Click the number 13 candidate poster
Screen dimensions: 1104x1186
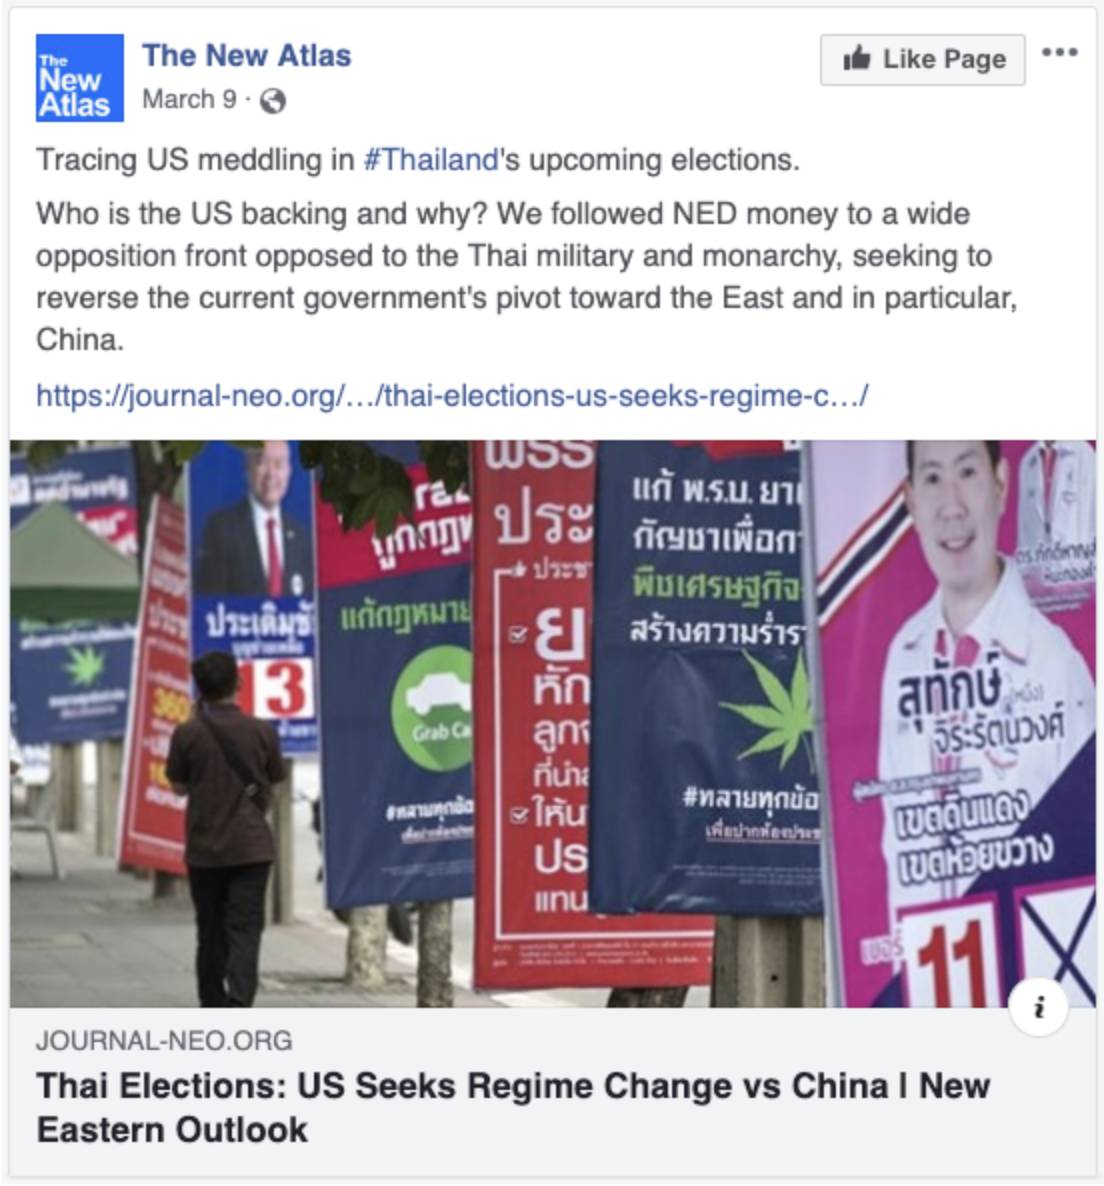pyautogui.click(x=253, y=598)
